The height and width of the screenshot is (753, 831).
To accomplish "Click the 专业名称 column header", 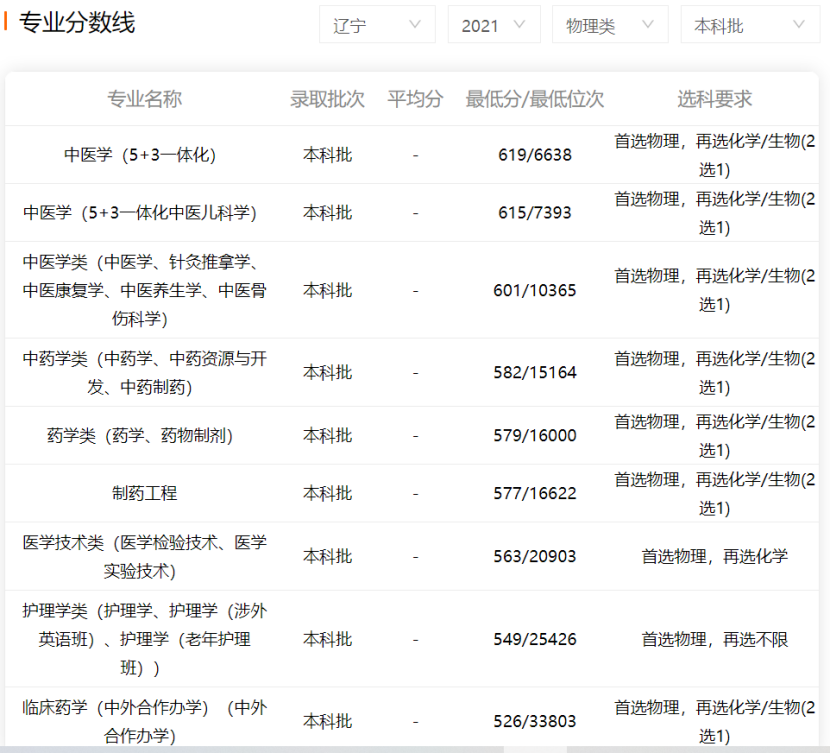I will tap(144, 99).
